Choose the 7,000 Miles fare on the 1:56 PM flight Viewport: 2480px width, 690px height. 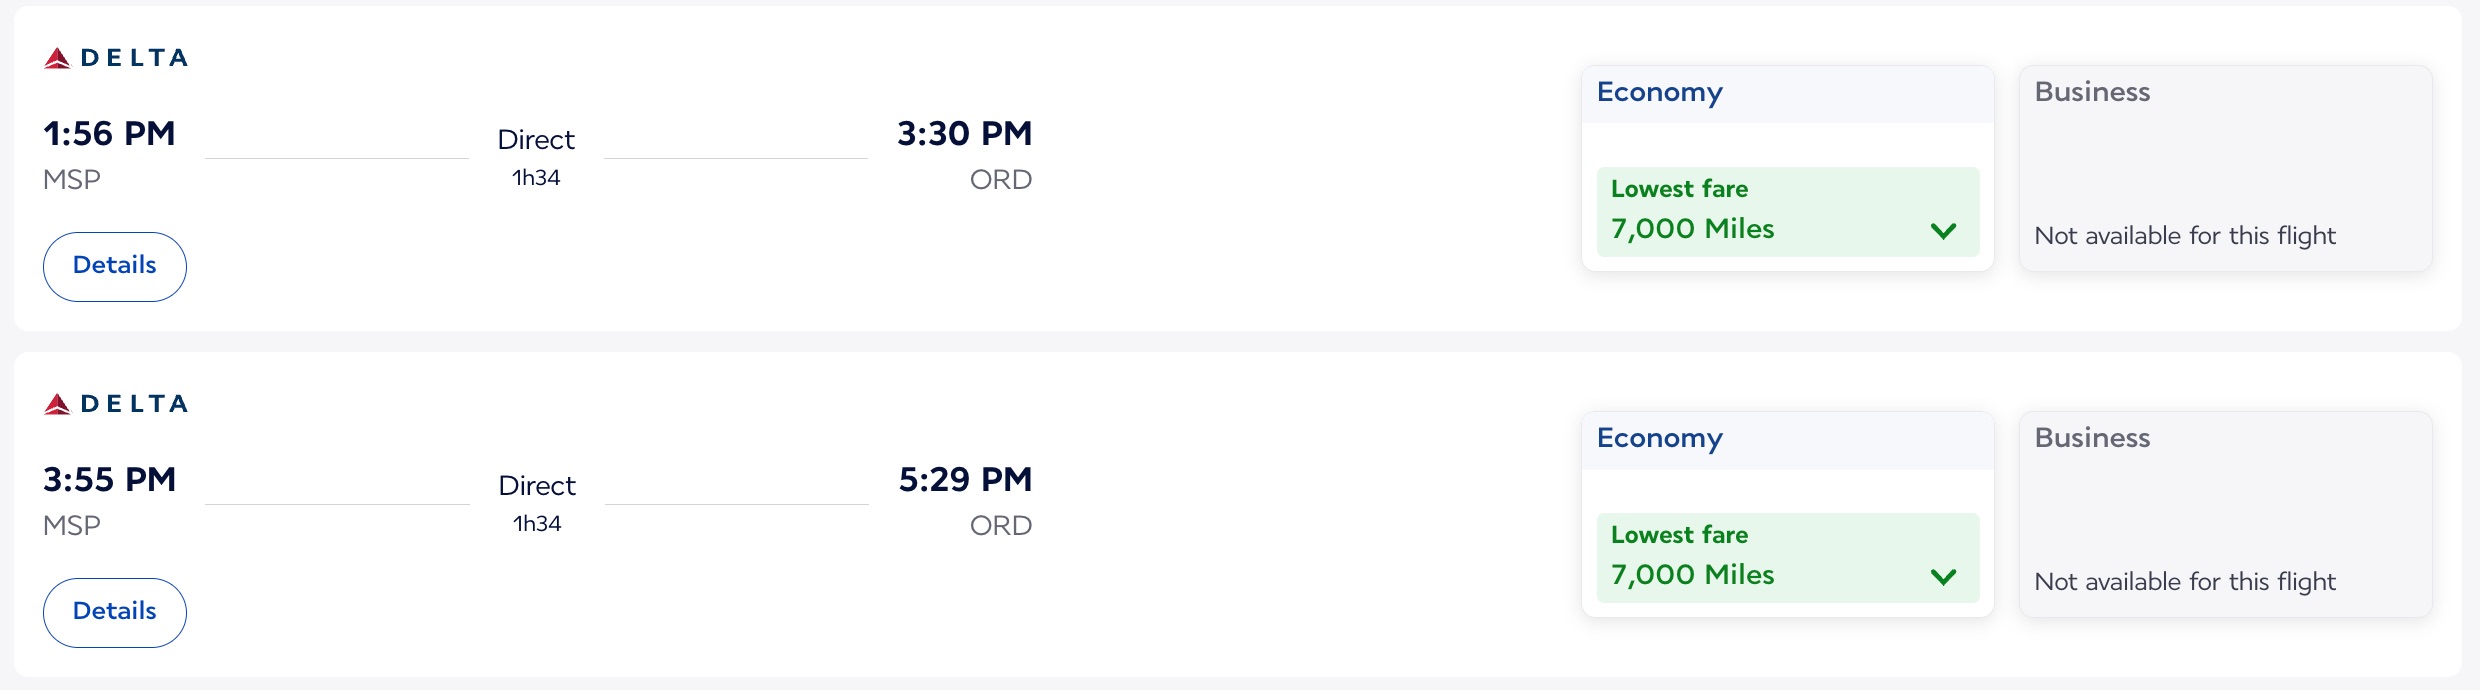pos(1692,229)
